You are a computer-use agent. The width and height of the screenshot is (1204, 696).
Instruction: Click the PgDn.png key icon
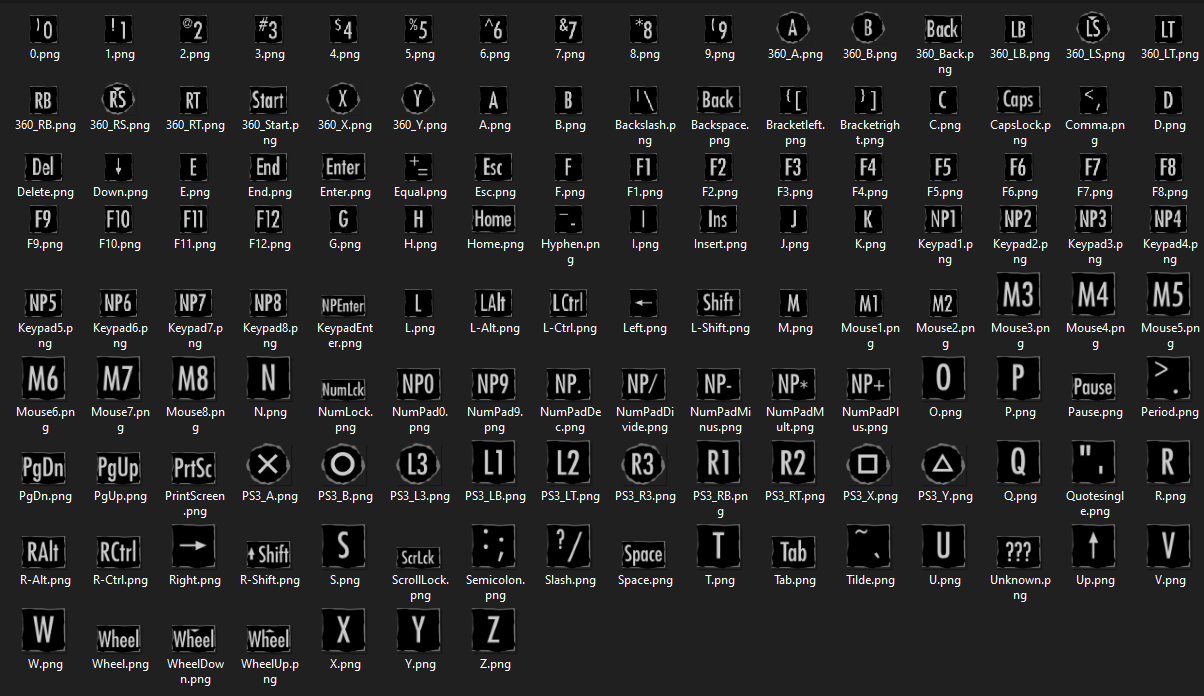pyautogui.click(x=43, y=468)
